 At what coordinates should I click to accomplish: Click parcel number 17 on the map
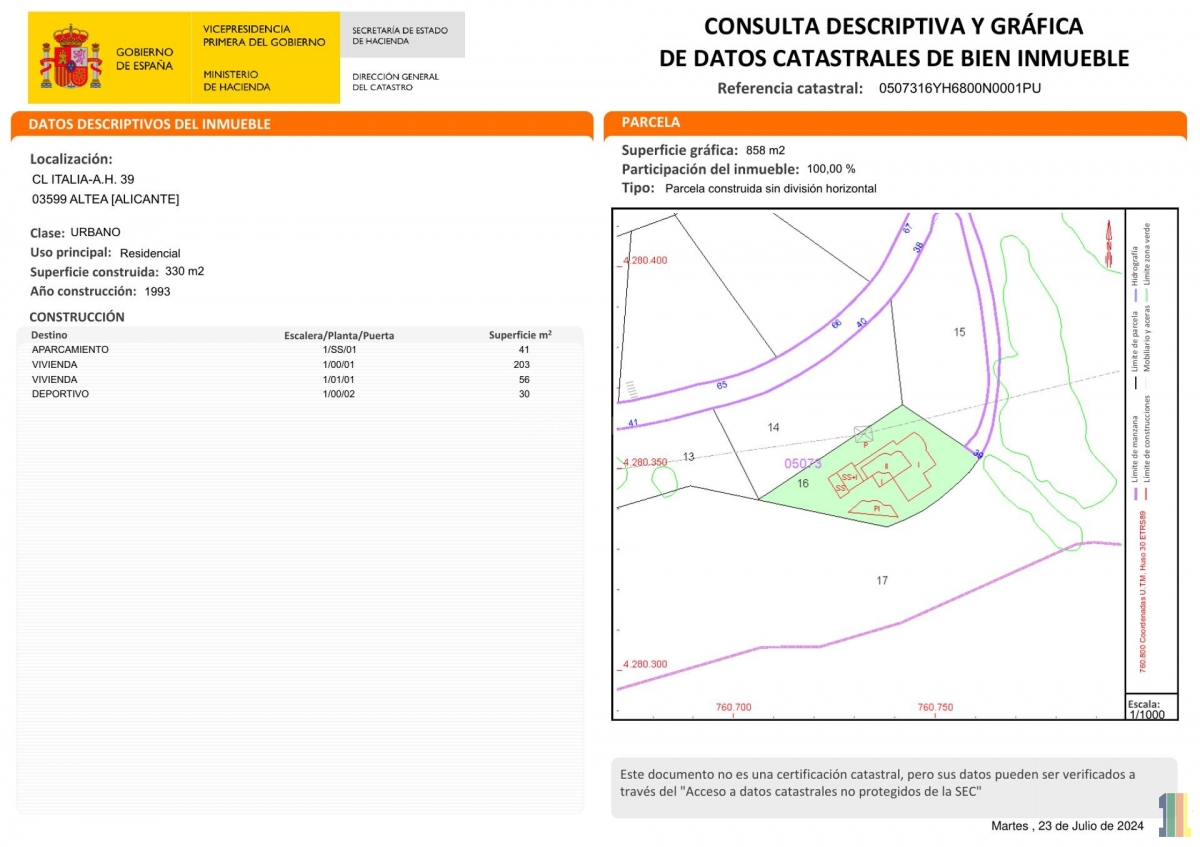pyautogui.click(x=882, y=580)
